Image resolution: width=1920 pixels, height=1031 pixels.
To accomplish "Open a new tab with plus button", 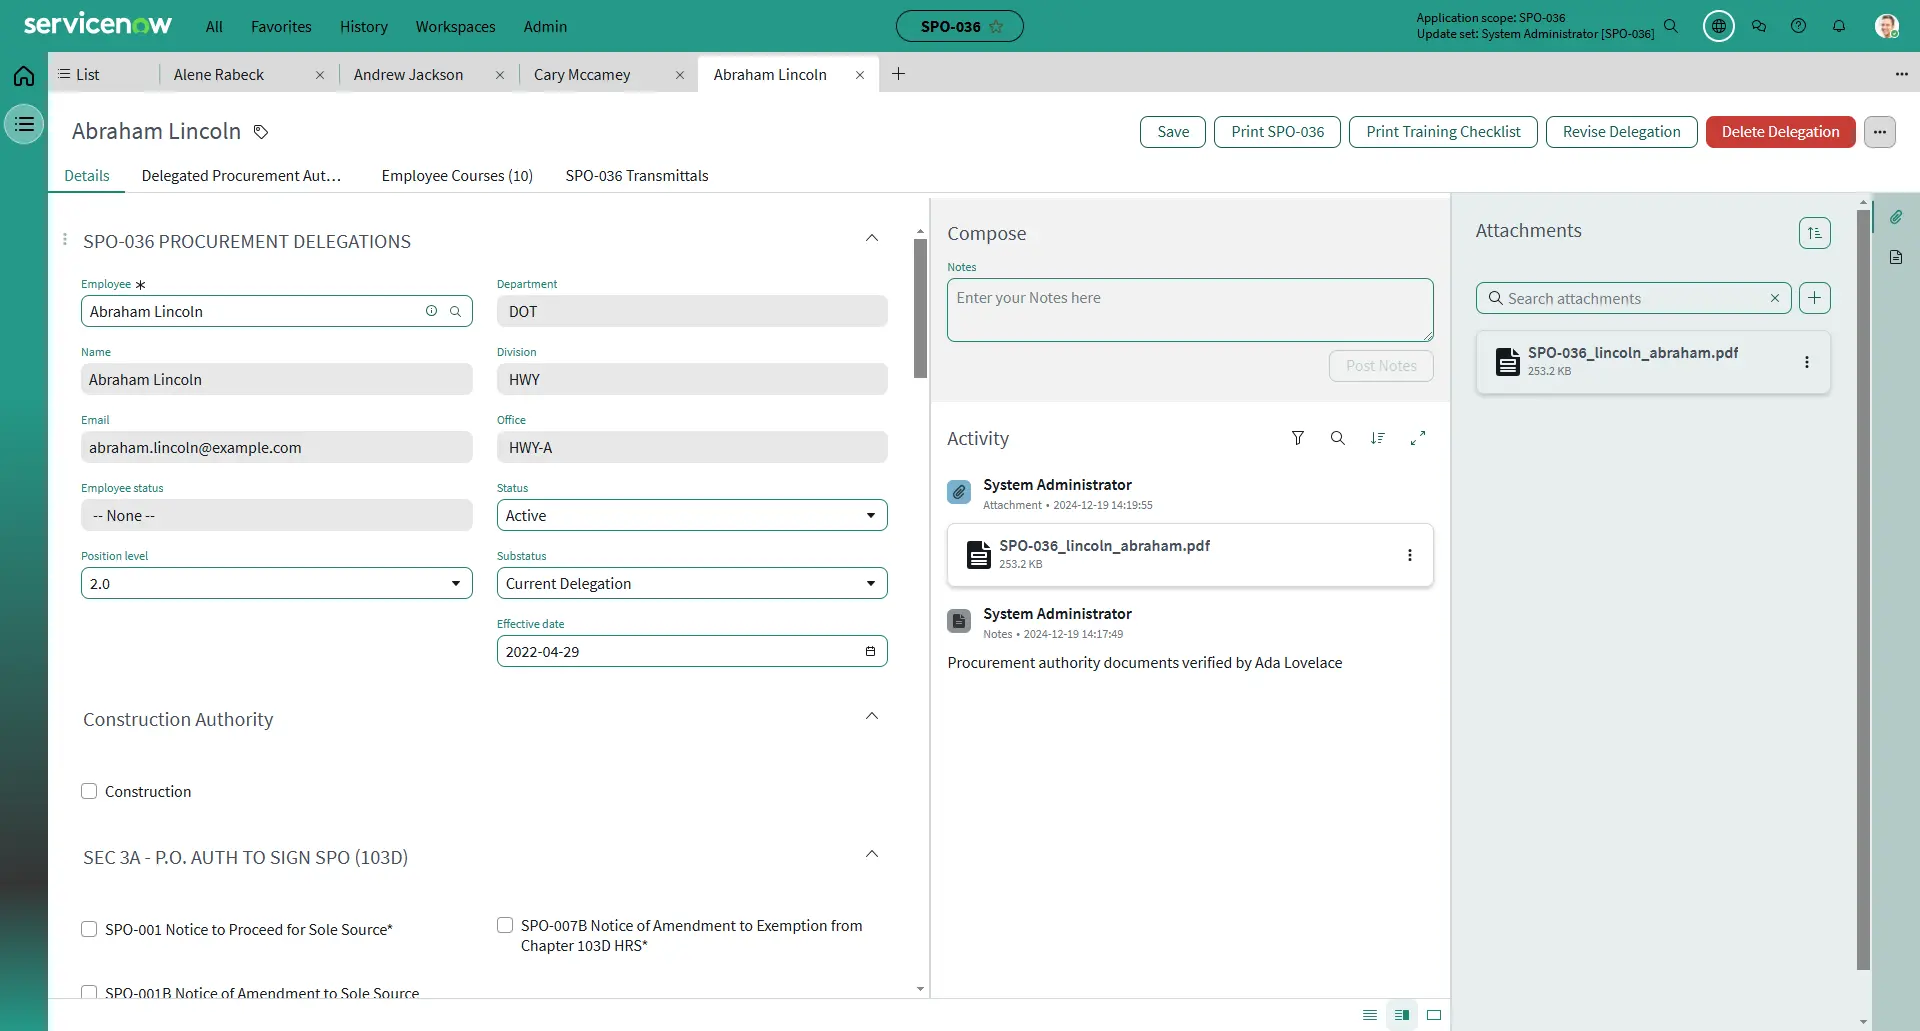I will (x=898, y=74).
